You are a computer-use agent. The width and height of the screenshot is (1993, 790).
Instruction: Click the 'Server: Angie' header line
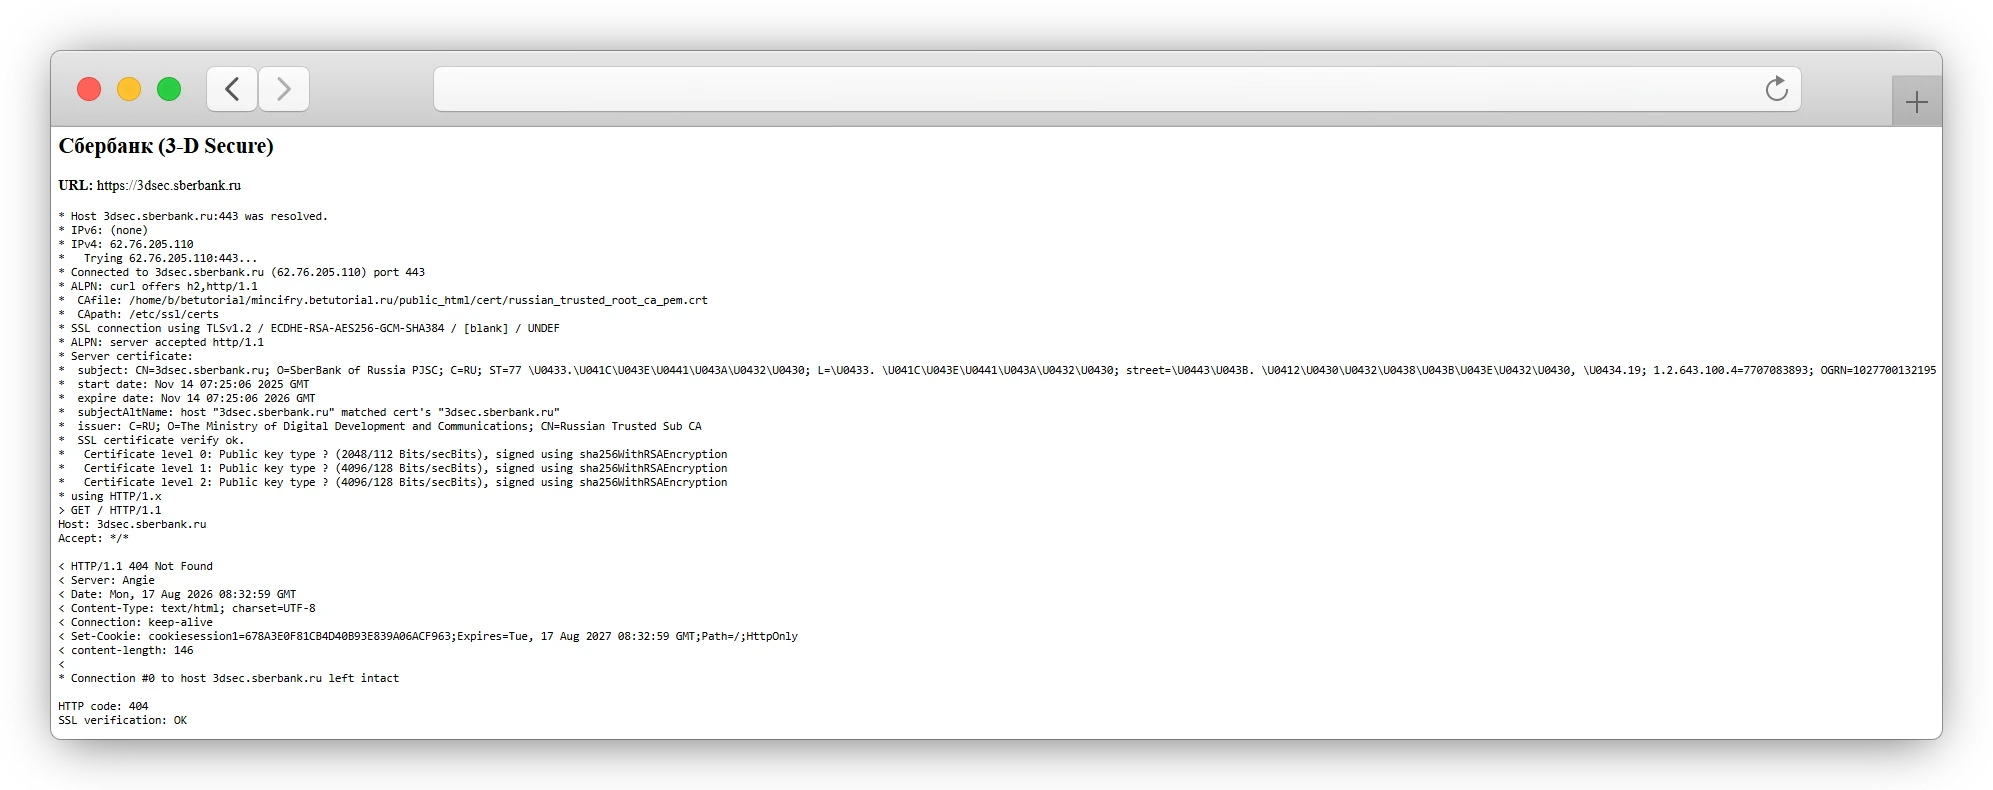(107, 580)
